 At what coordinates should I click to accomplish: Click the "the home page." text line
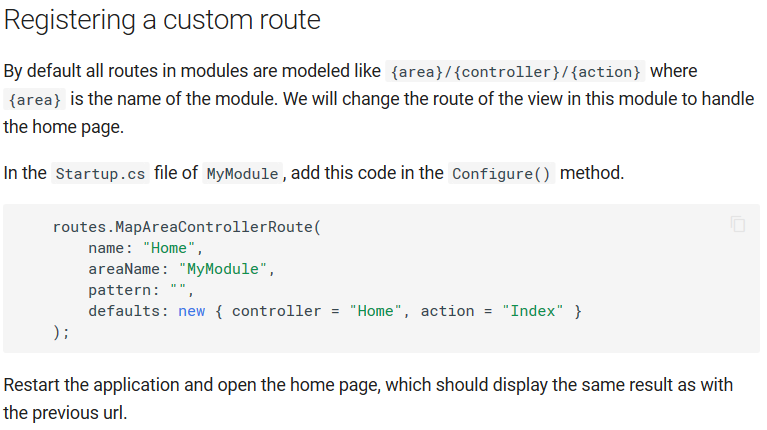point(64,127)
